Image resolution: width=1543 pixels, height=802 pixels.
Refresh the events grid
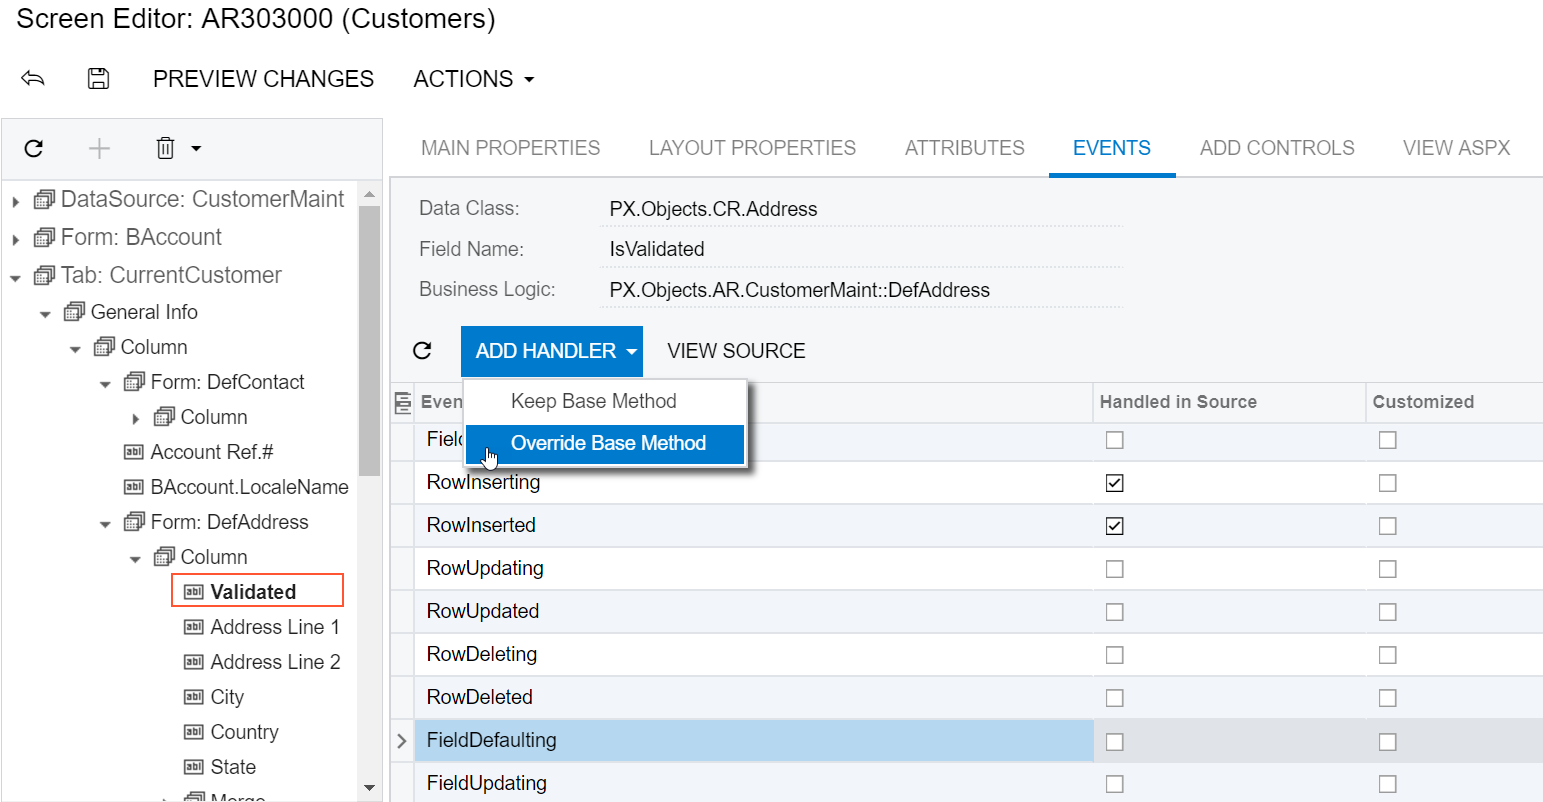tap(422, 350)
